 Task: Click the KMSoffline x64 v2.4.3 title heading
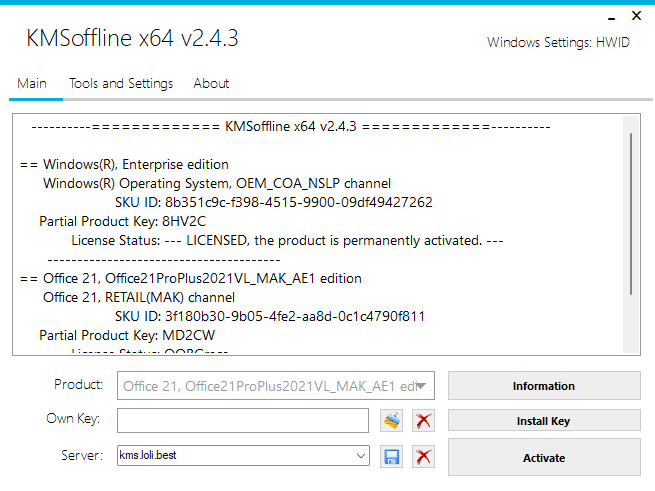pyautogui.click(x=132, y=38)
